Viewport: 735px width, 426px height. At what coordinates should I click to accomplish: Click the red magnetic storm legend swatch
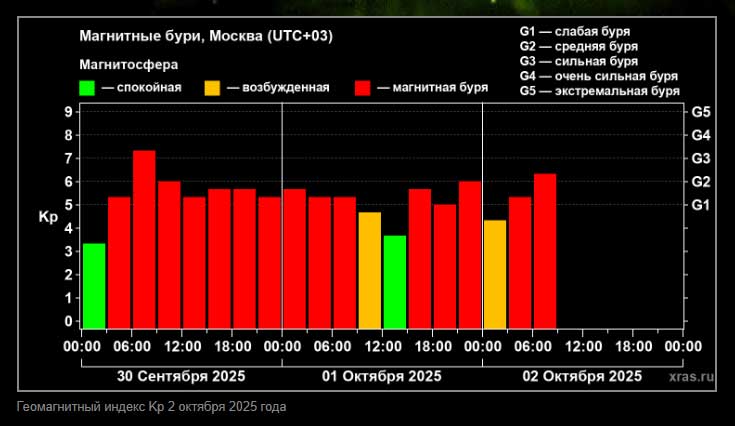pyautogui.click(x=362, y=88)
